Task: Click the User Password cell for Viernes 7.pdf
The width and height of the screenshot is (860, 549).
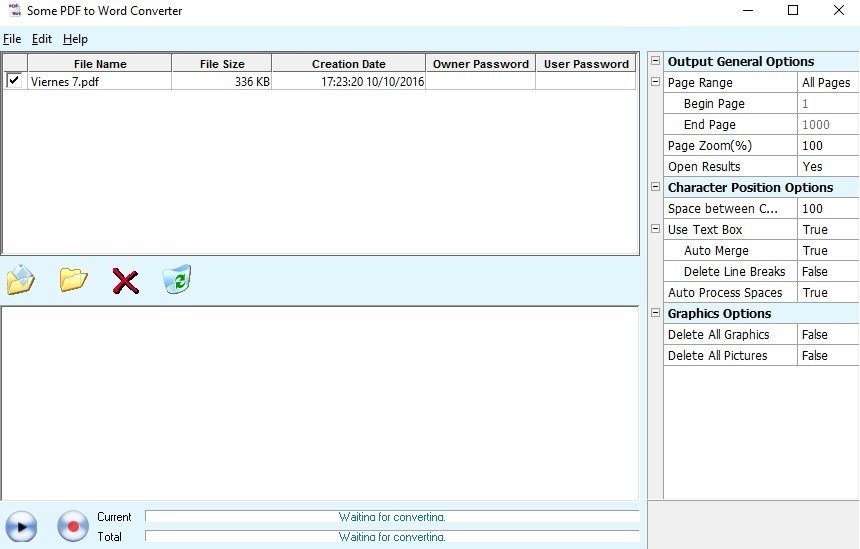Action: (586, 81)
